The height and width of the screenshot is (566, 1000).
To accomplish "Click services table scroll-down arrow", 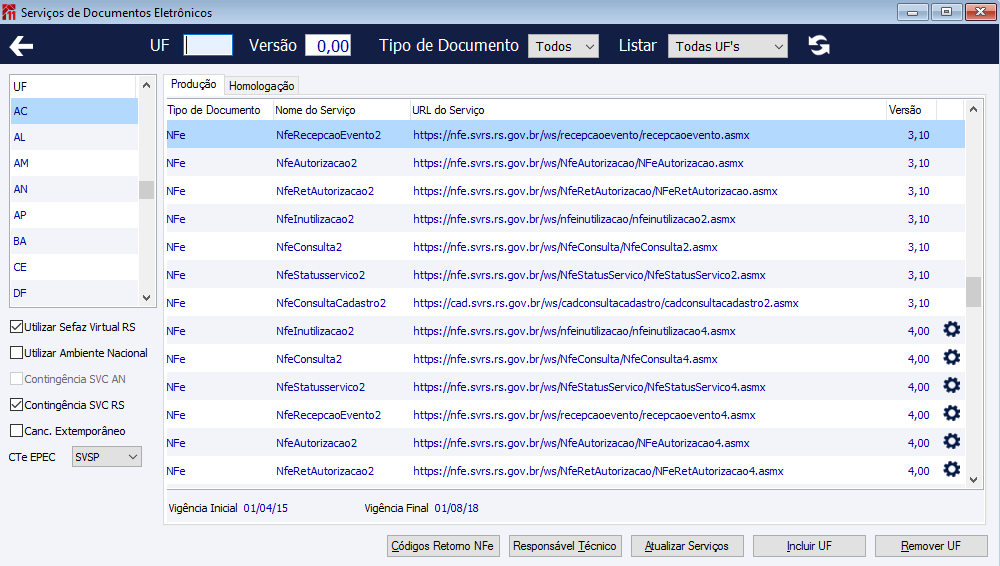I will 973,480.
